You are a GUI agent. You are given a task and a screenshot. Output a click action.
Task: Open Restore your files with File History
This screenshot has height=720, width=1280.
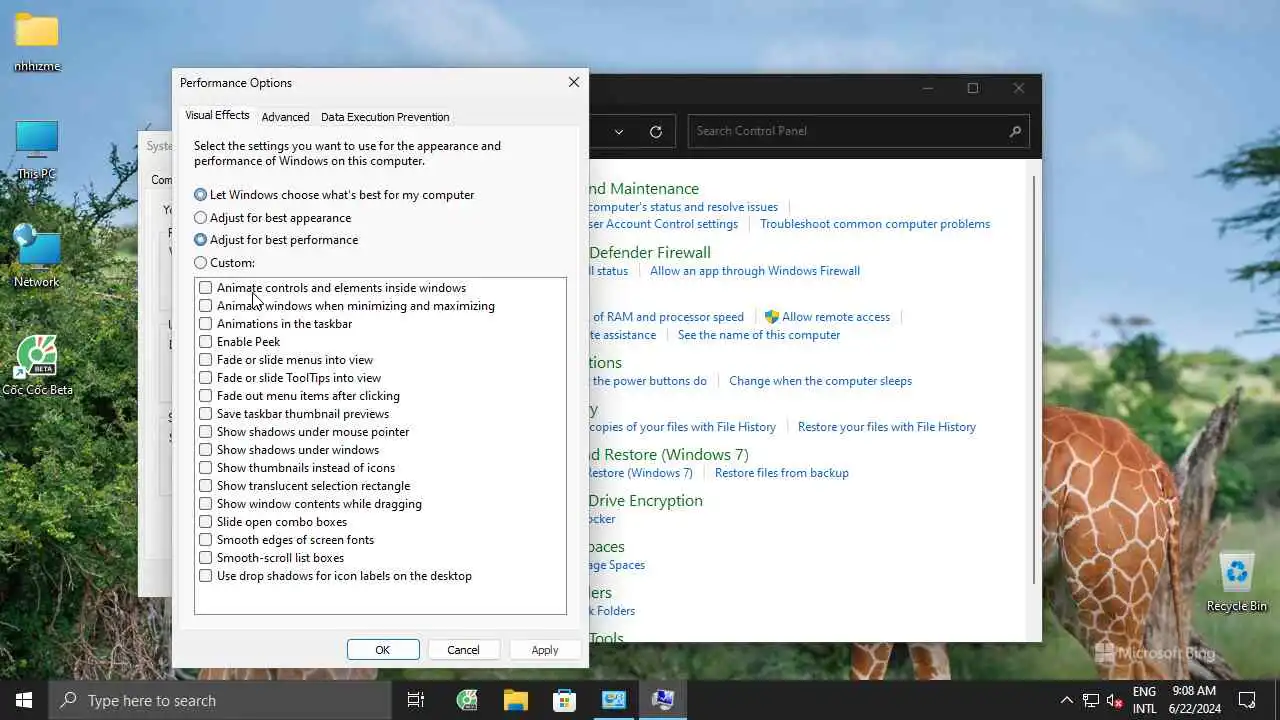[x=887, y=427]
